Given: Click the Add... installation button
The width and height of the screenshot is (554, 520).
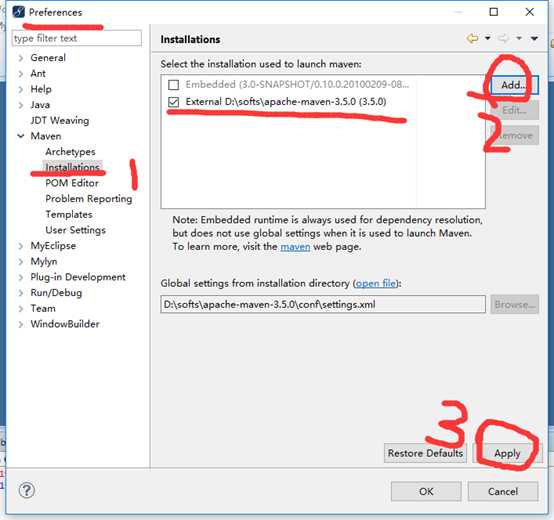Looking at the screenshot, I should point(514,85).
